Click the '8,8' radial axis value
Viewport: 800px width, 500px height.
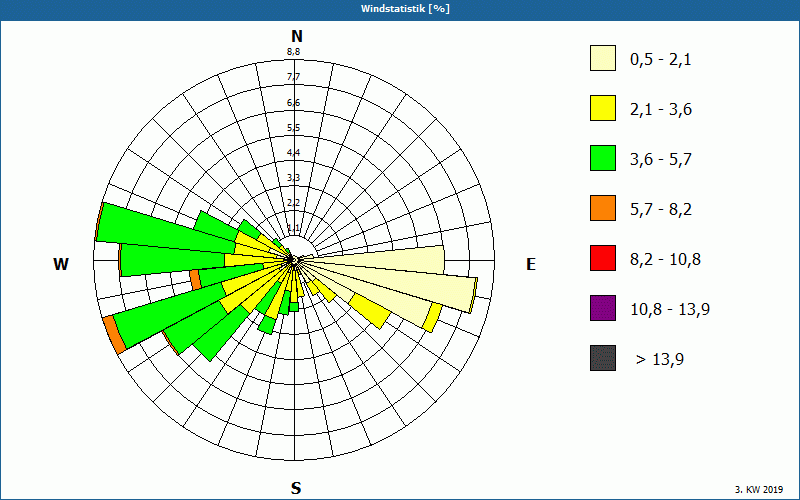pos(293,52)
